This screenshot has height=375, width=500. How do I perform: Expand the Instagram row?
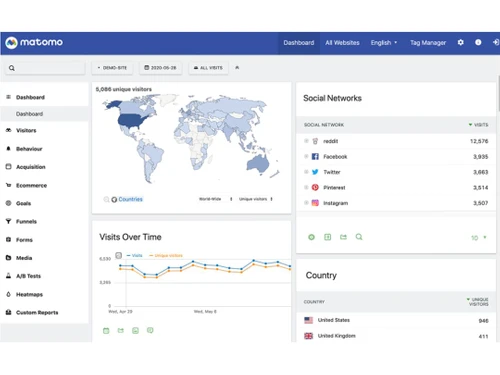[306, 202]
